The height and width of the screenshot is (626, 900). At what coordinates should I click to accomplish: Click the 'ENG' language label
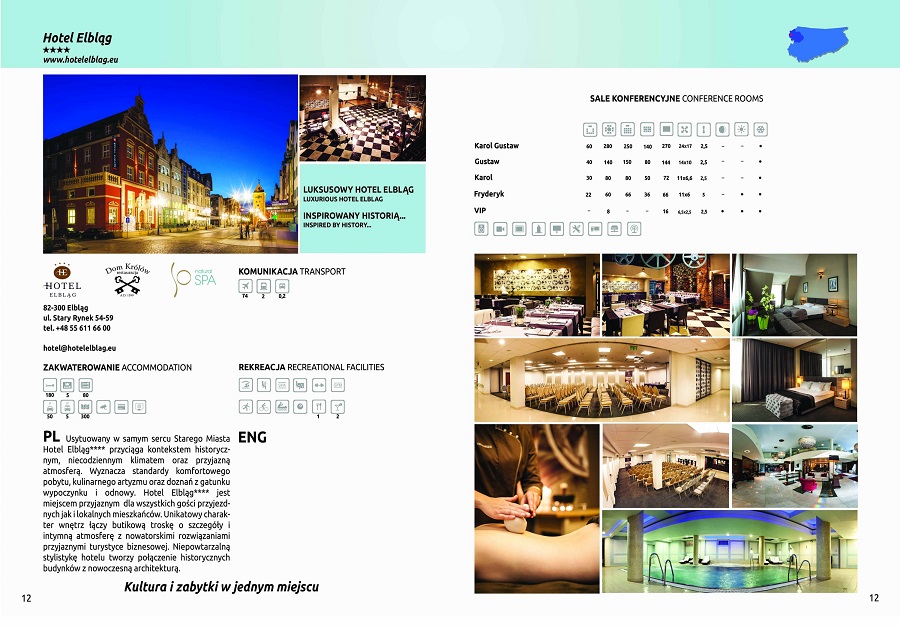click(x=253, y=437)
